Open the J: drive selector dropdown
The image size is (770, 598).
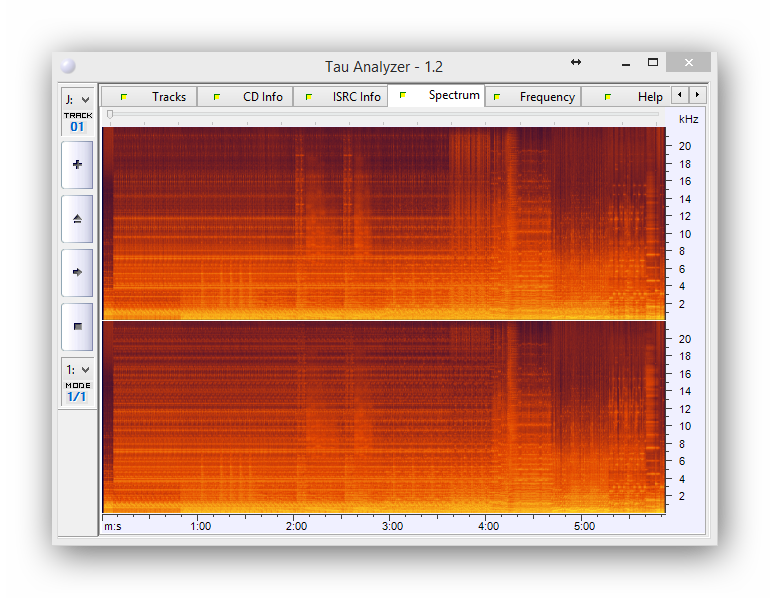77,99
